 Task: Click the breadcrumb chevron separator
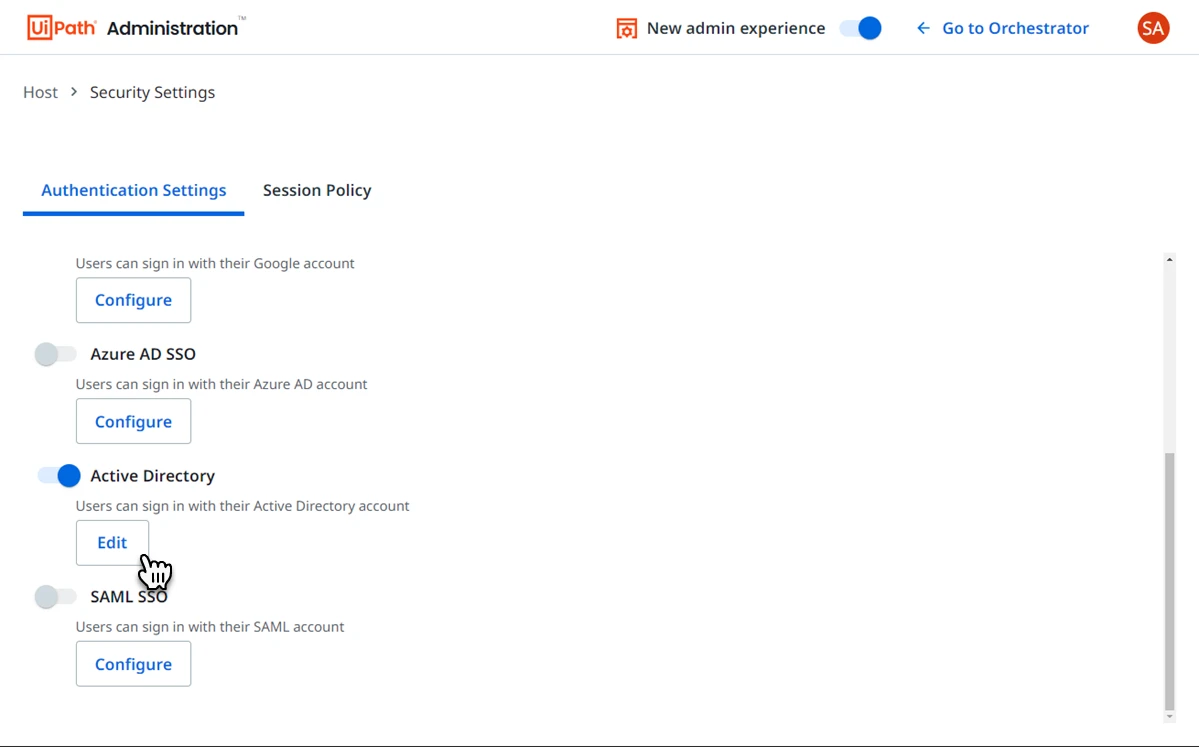coord(74,92)
